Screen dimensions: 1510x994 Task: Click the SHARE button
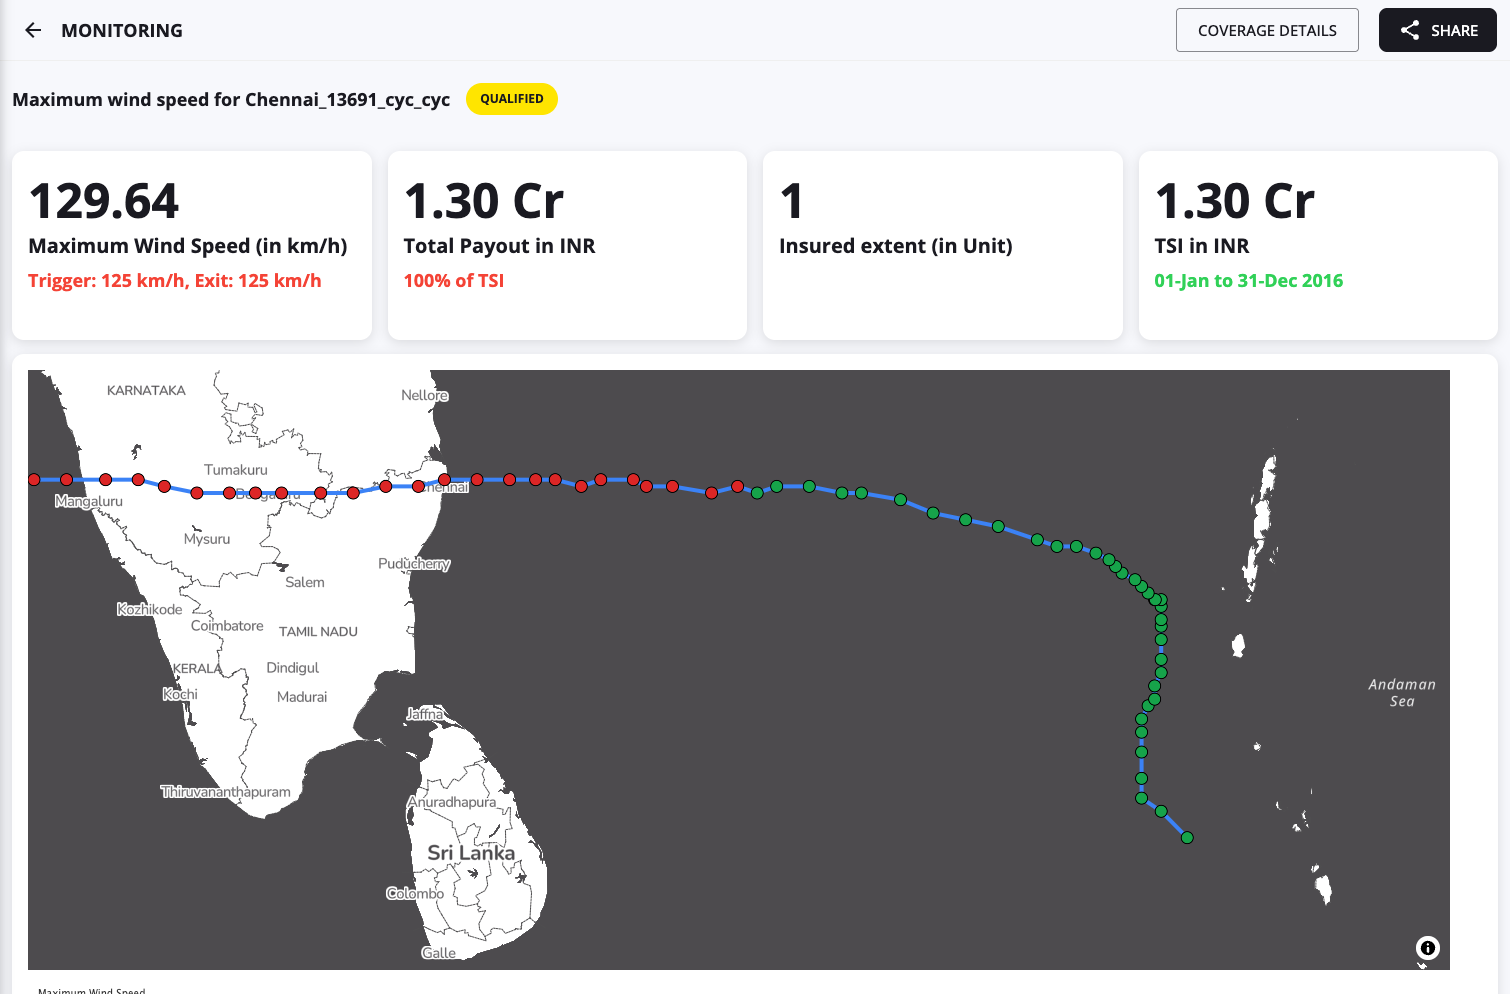1438,30
